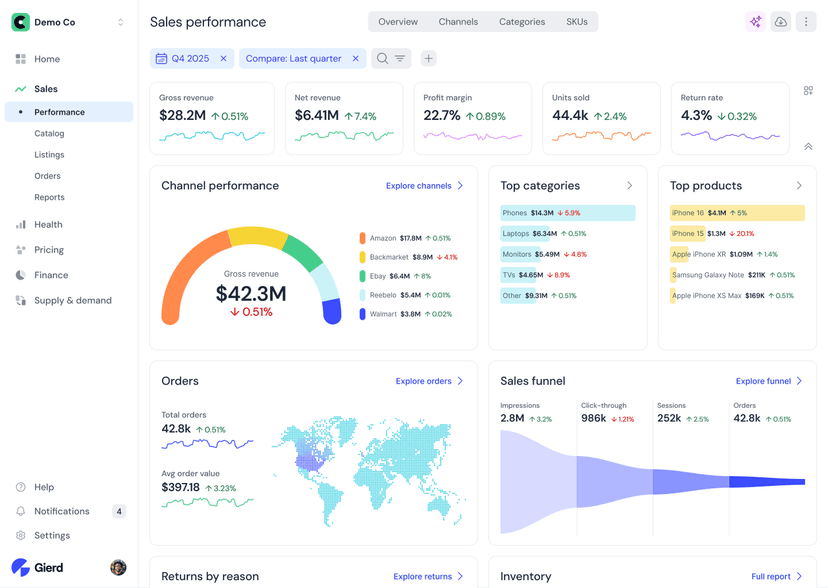
Task: Click the cloud export icon in the header
Action: [x=781, y=21]
